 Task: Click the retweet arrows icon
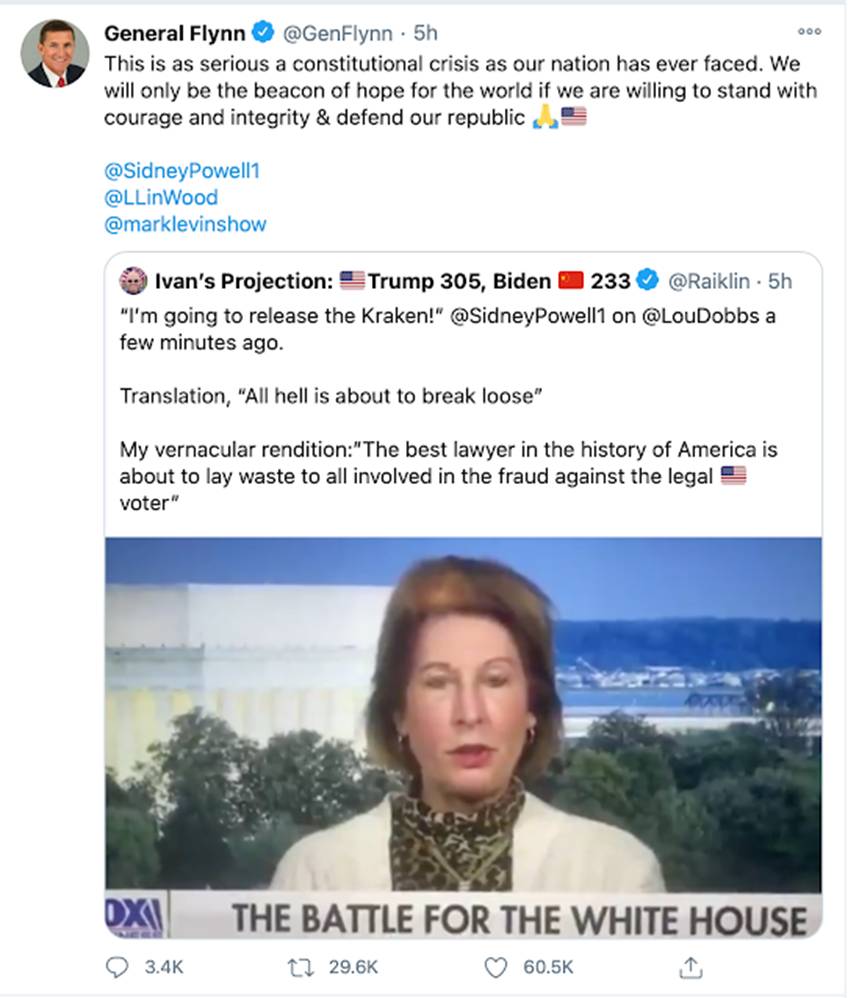click(297, 967)
